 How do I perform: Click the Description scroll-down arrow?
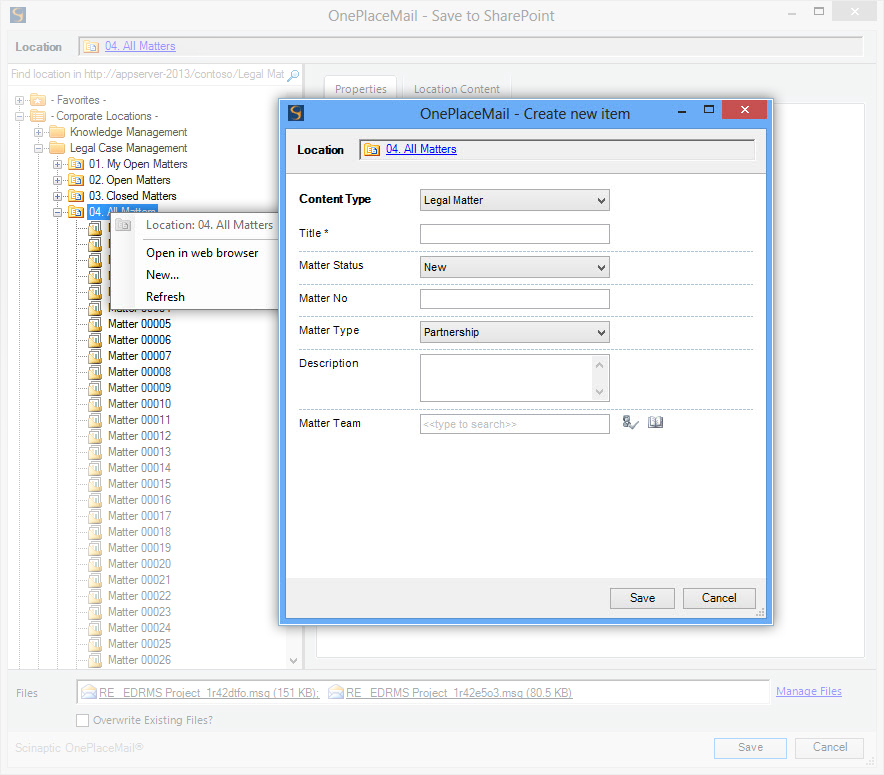[x=599, y=391]
